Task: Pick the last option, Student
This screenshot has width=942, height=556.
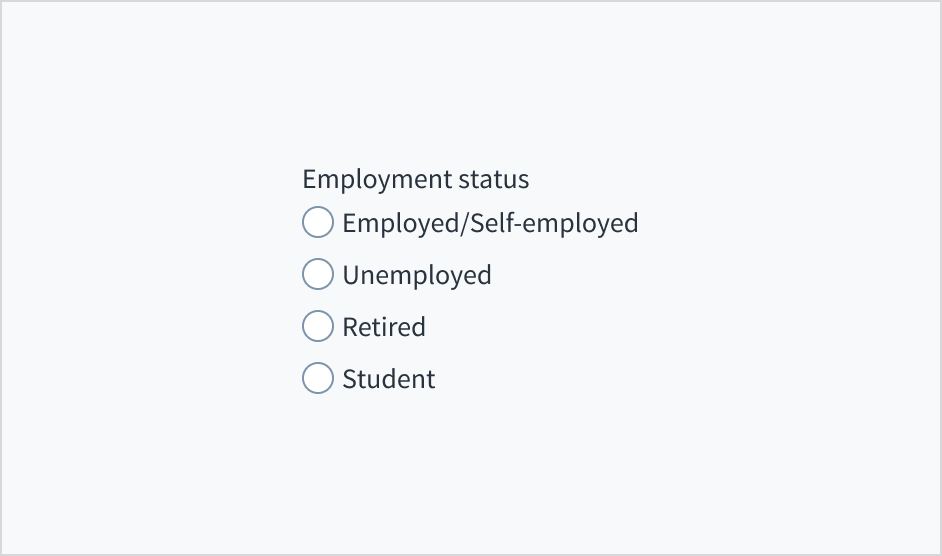Action: [x=318, y=378]
